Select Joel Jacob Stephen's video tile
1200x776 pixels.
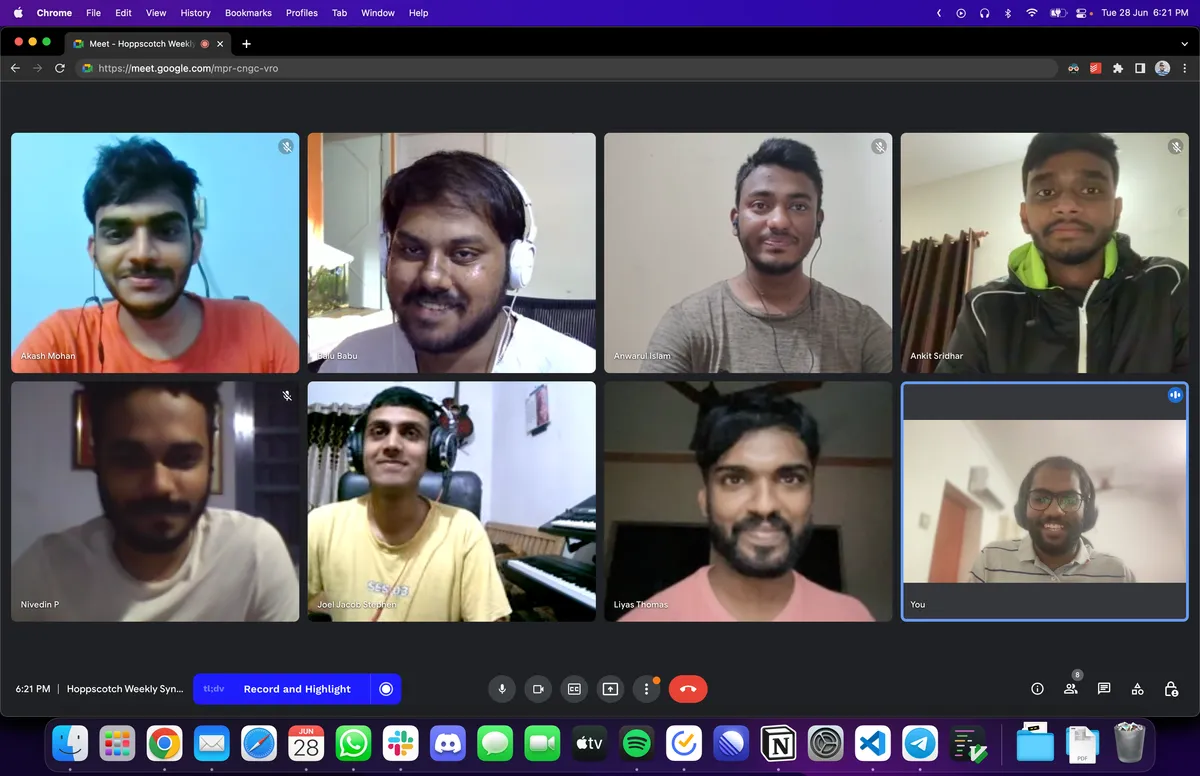452,501
